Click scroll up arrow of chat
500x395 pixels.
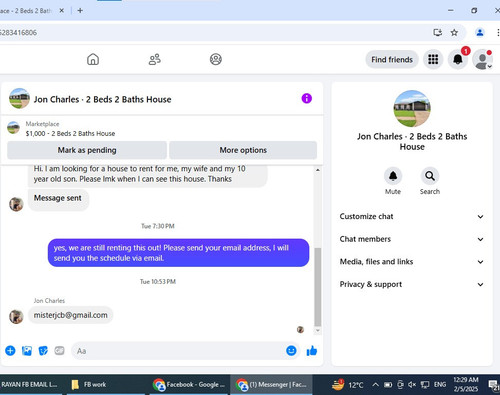coord(318,170)
